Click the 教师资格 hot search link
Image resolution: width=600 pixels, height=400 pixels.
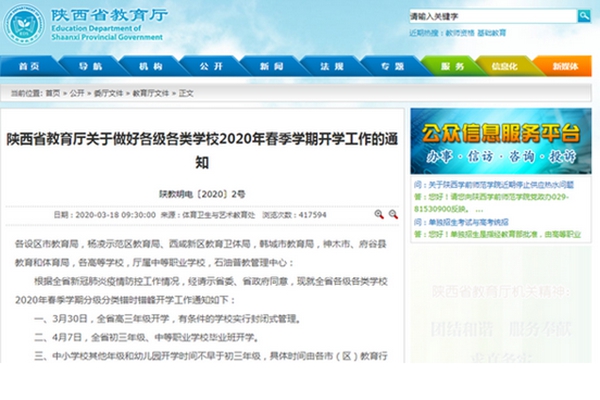(460, 33)
